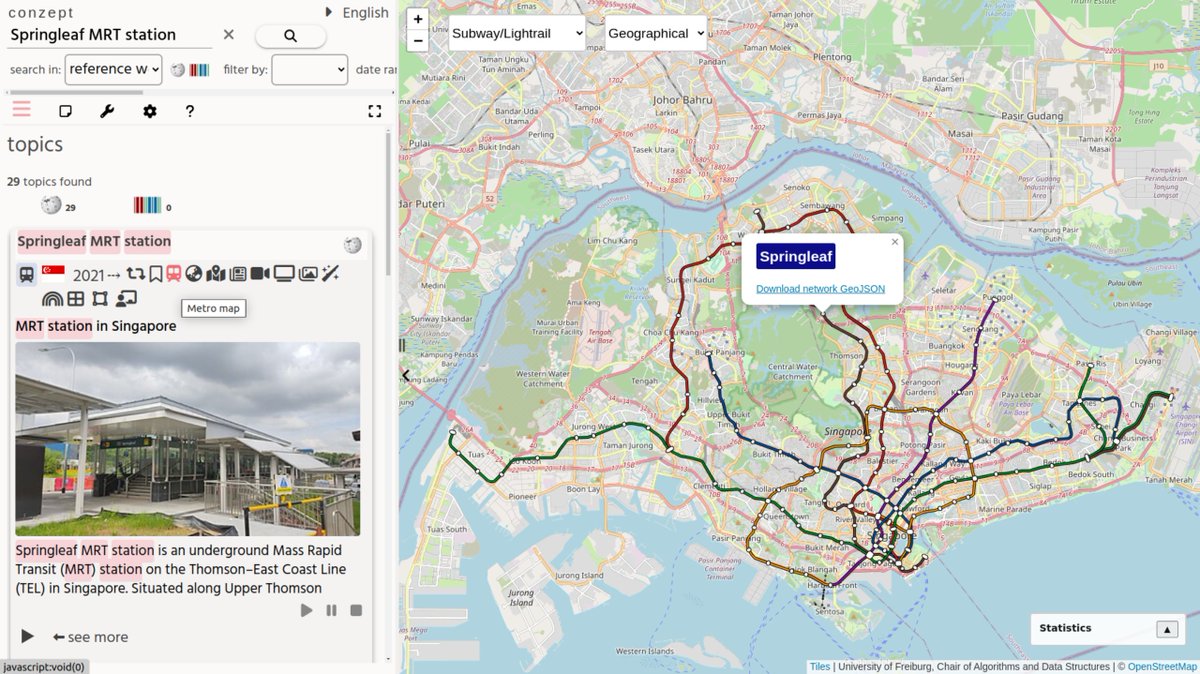The width and height of the screenshot is (1200, 674).
Task: Click the Springleaf label in map popup
Action: [x=796, y=256]
